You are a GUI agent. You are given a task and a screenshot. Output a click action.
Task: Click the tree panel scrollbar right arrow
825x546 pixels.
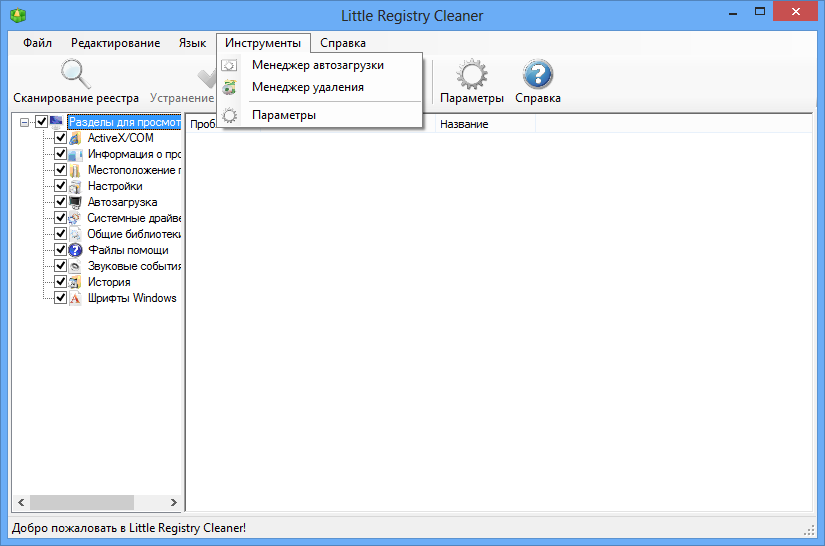pyautogui.click(x=174, y=503)
